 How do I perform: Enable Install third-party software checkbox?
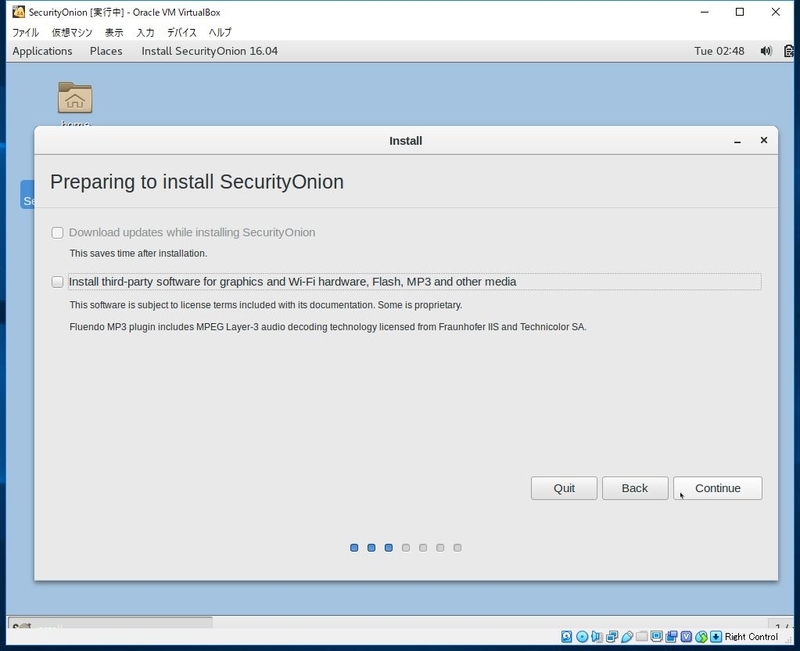[57, 282]
